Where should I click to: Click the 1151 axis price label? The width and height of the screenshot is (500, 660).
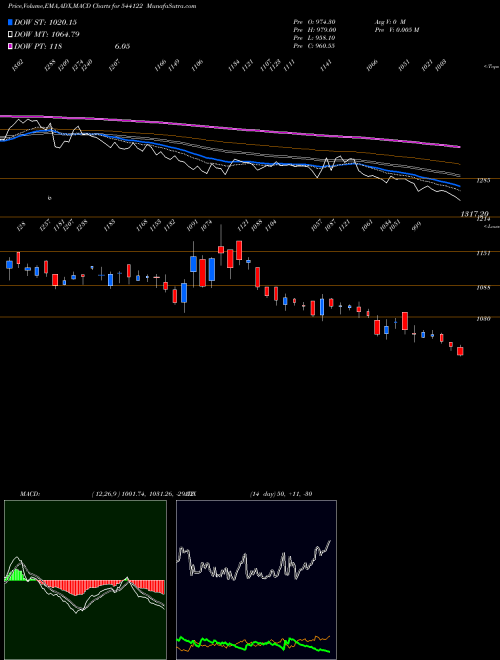(x=483, y=253)
